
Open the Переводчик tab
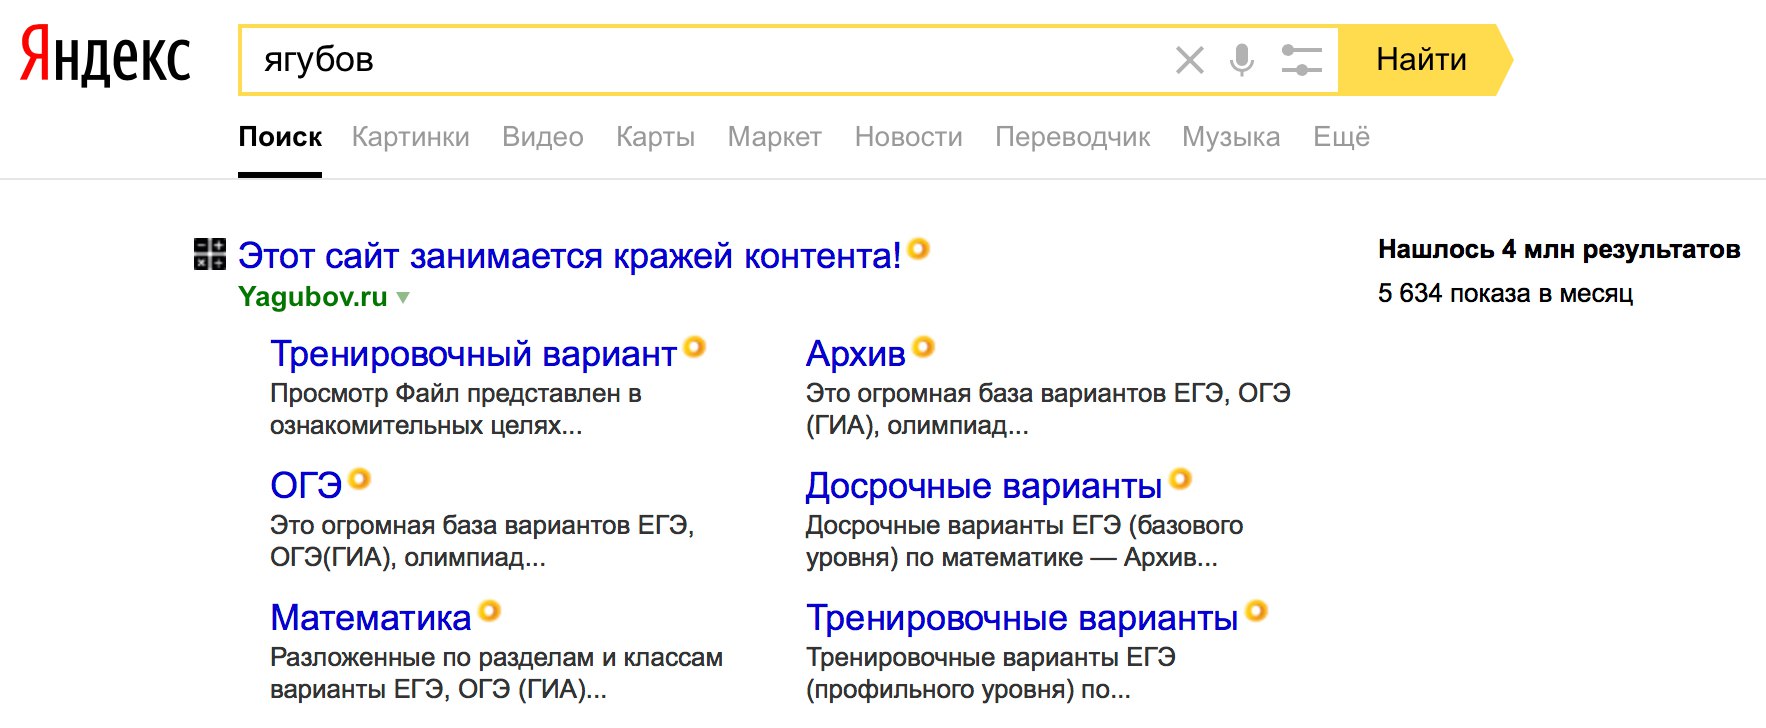tap(1072, 137)
